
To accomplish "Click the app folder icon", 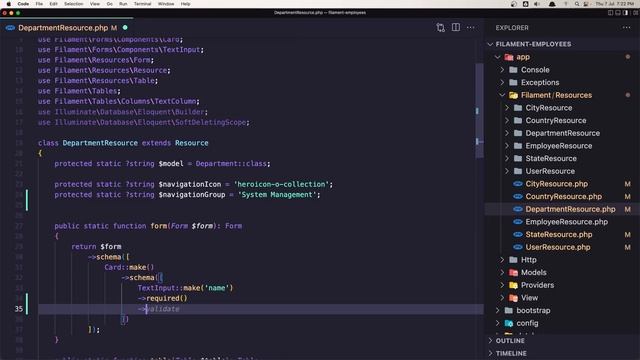I will (509, 57).
